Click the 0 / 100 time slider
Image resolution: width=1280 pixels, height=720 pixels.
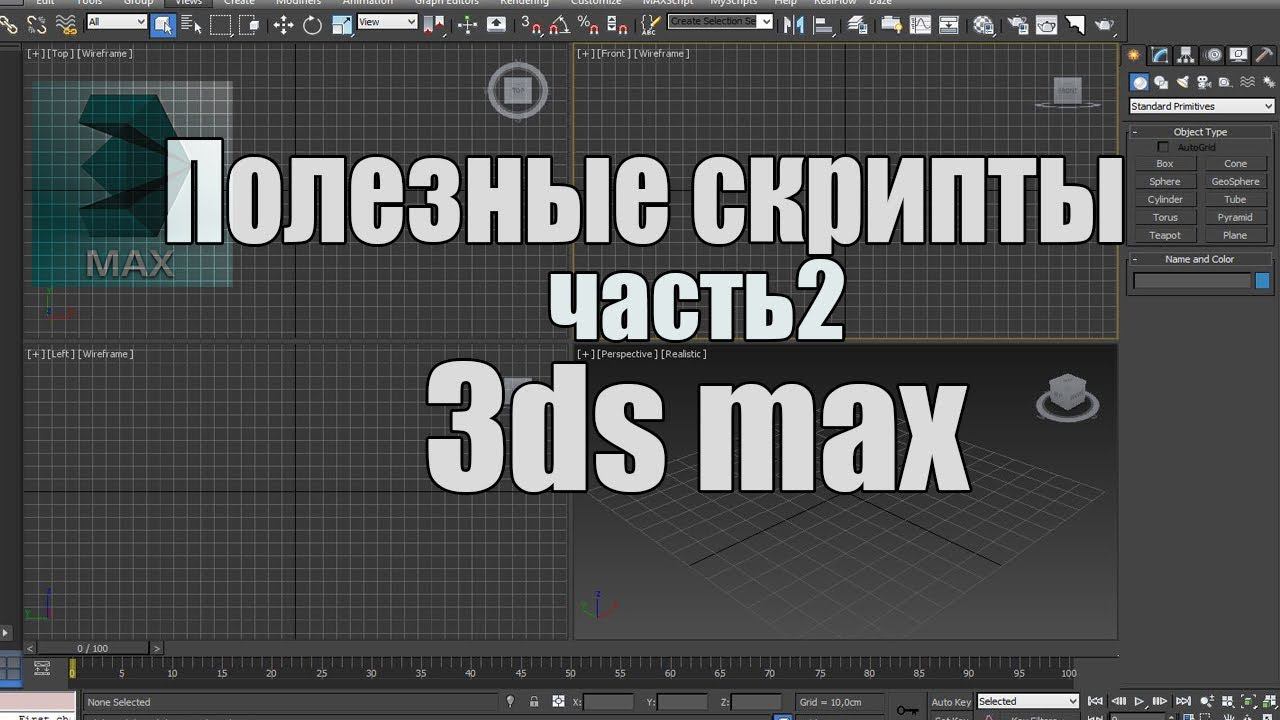click(92, 648)
